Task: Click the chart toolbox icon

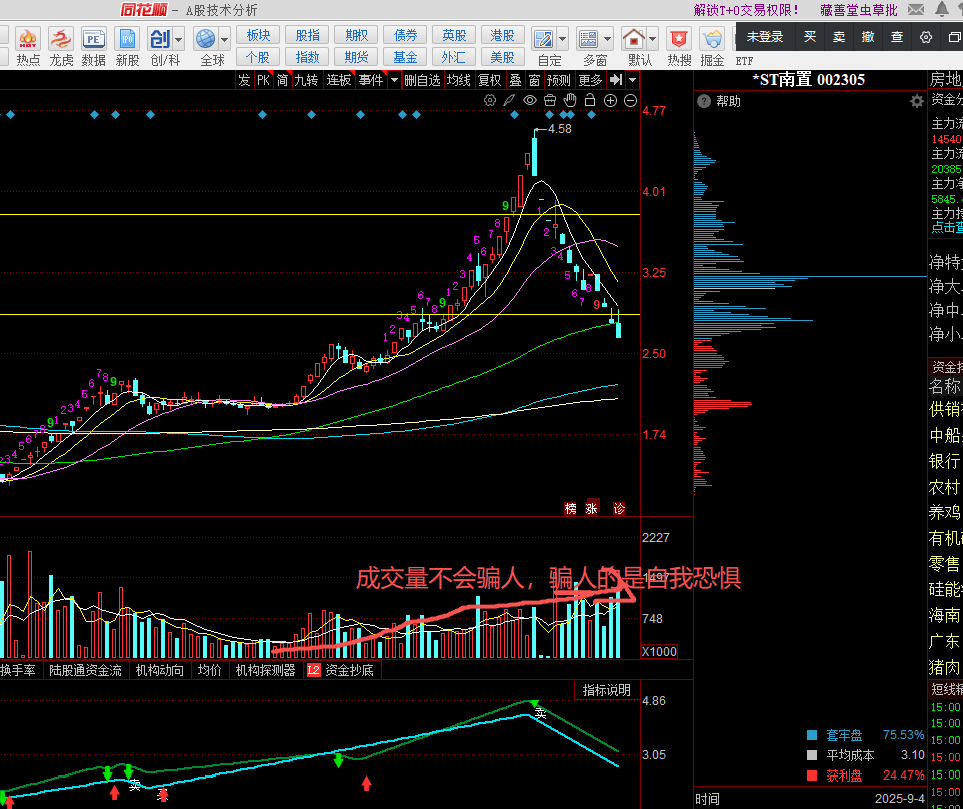Action: pyautogui.click(x=550, y=100)
